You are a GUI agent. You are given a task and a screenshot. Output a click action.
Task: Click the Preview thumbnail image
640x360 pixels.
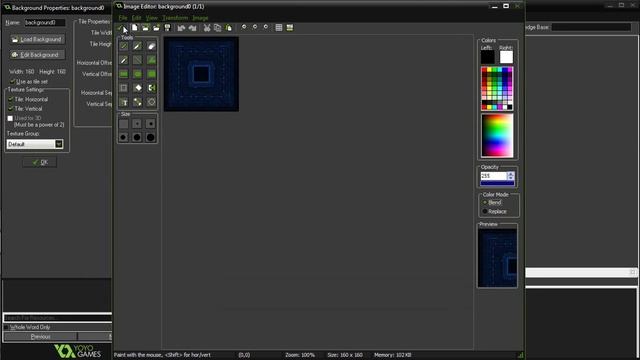(497, 258)
